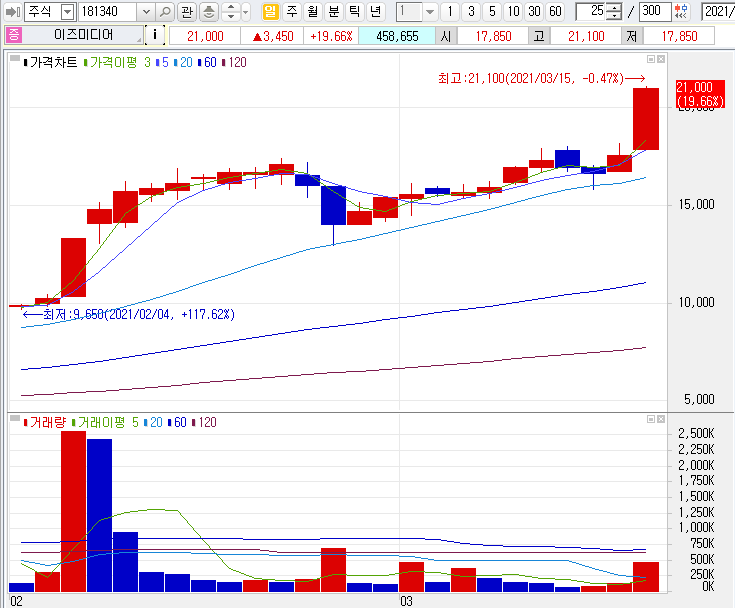Close the price chart panel
Viewport: 735px width, 608px height.
coord(660,59)
